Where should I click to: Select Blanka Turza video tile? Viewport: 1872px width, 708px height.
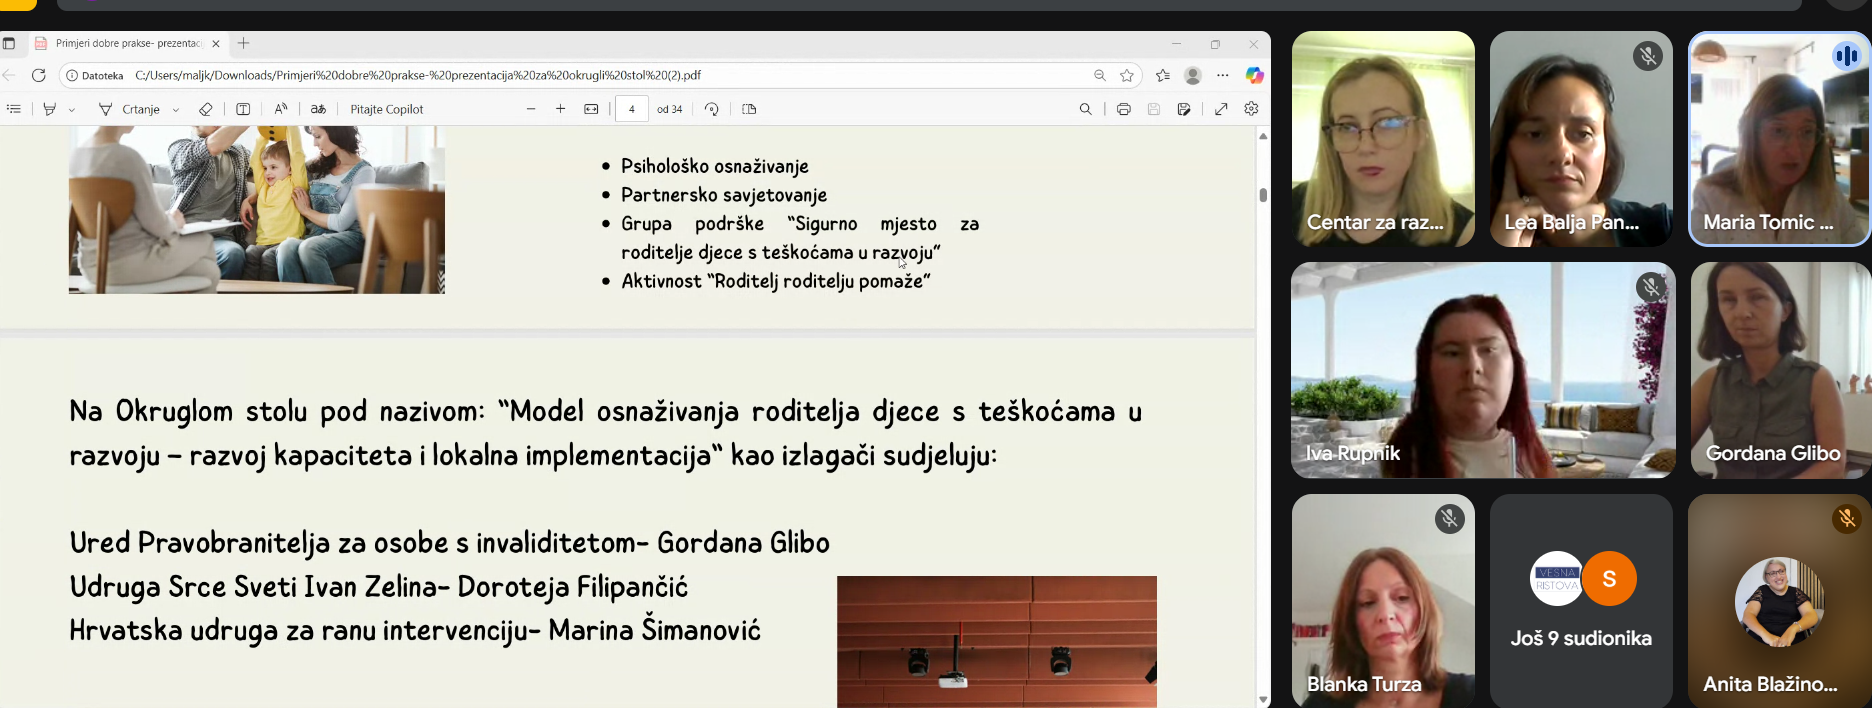point(1383,601)
